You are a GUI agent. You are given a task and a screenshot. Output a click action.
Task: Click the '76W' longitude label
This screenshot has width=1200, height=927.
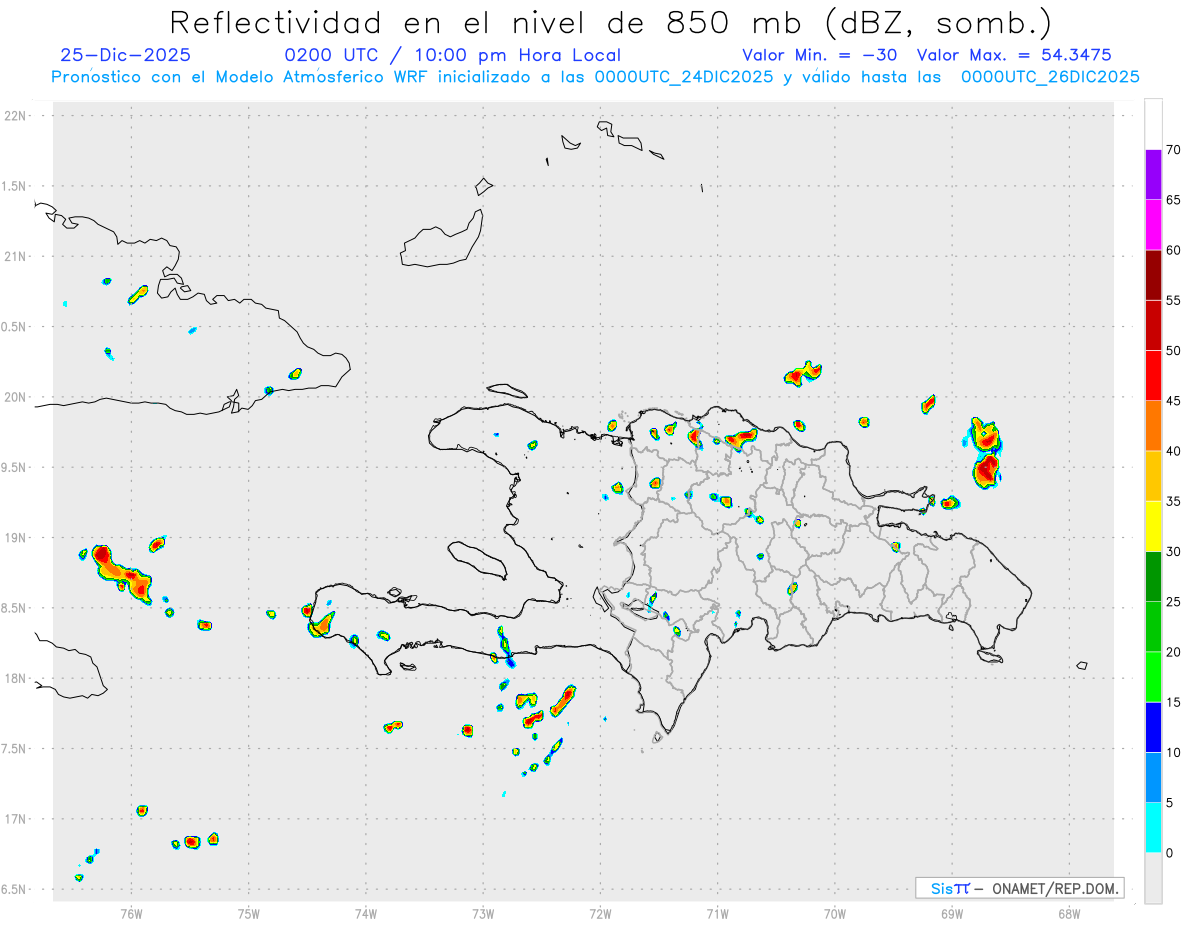(x=131, y=914)
